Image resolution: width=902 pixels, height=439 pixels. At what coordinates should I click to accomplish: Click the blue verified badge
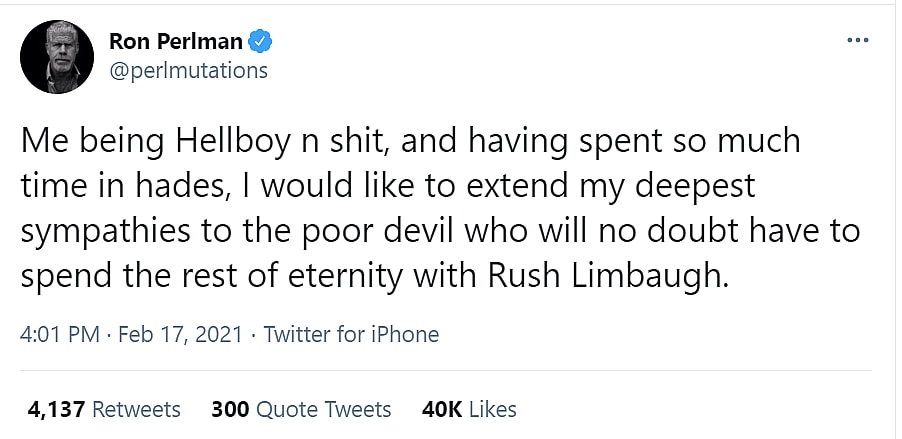point(262,43)
